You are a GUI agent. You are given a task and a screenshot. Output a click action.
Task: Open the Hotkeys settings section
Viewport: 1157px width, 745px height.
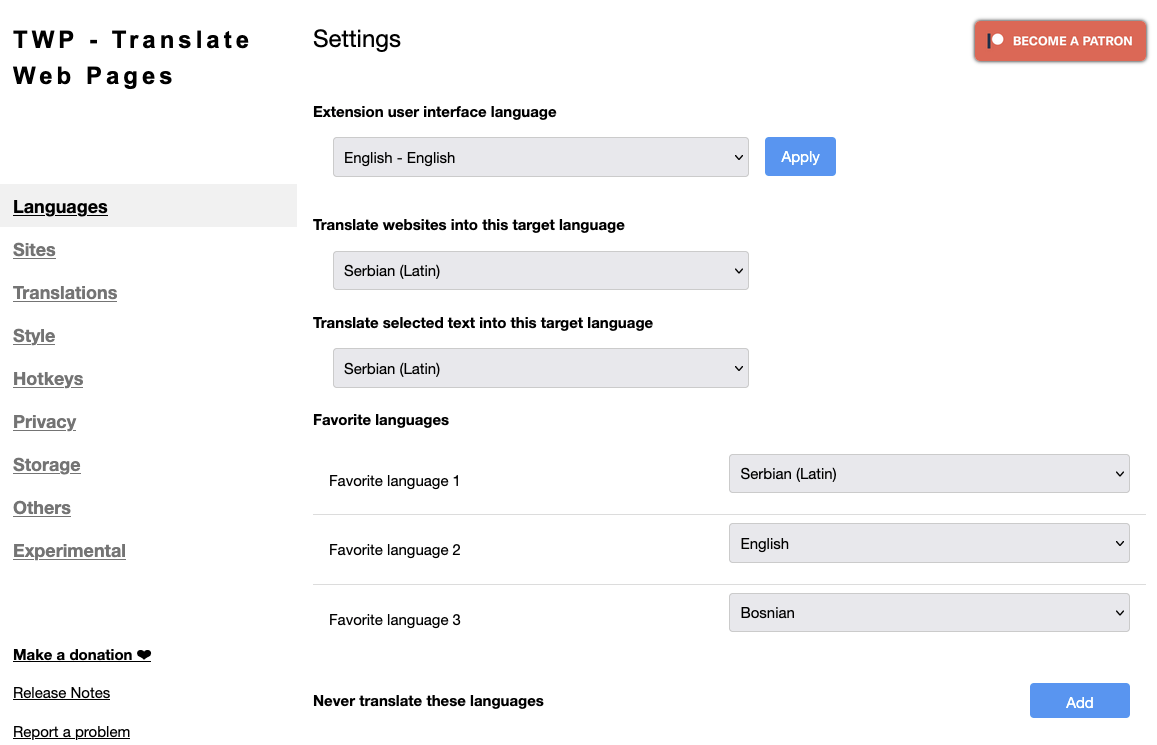click(48, 379)
